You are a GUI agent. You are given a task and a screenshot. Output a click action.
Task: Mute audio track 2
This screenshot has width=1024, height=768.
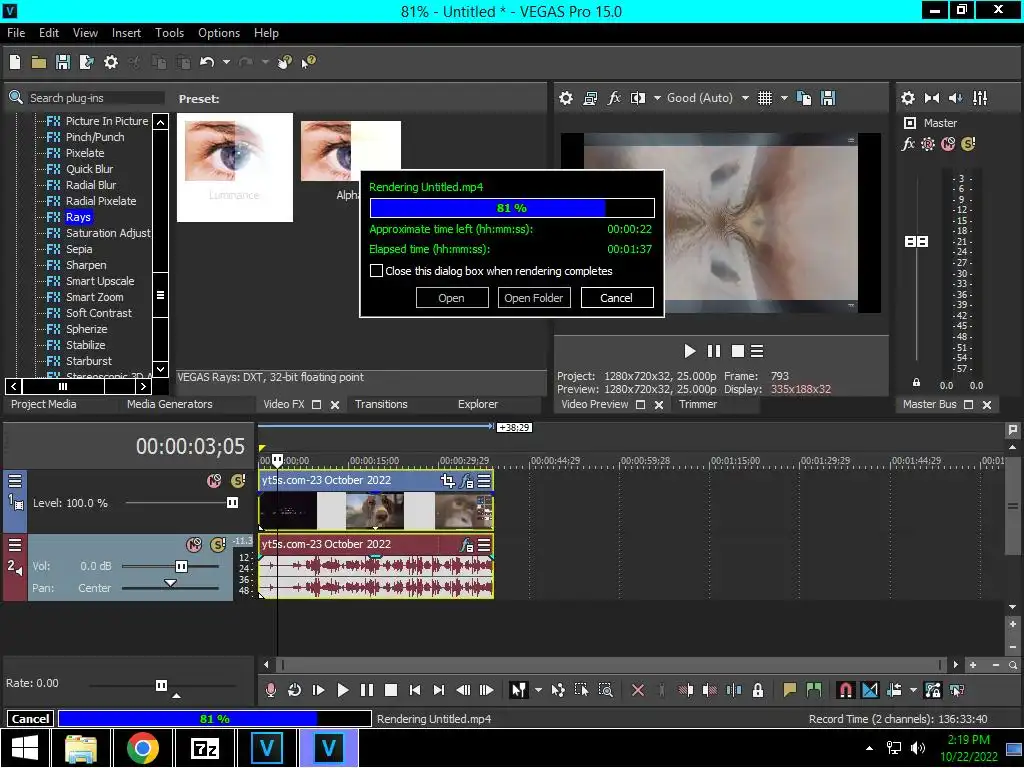pos(194,545)
